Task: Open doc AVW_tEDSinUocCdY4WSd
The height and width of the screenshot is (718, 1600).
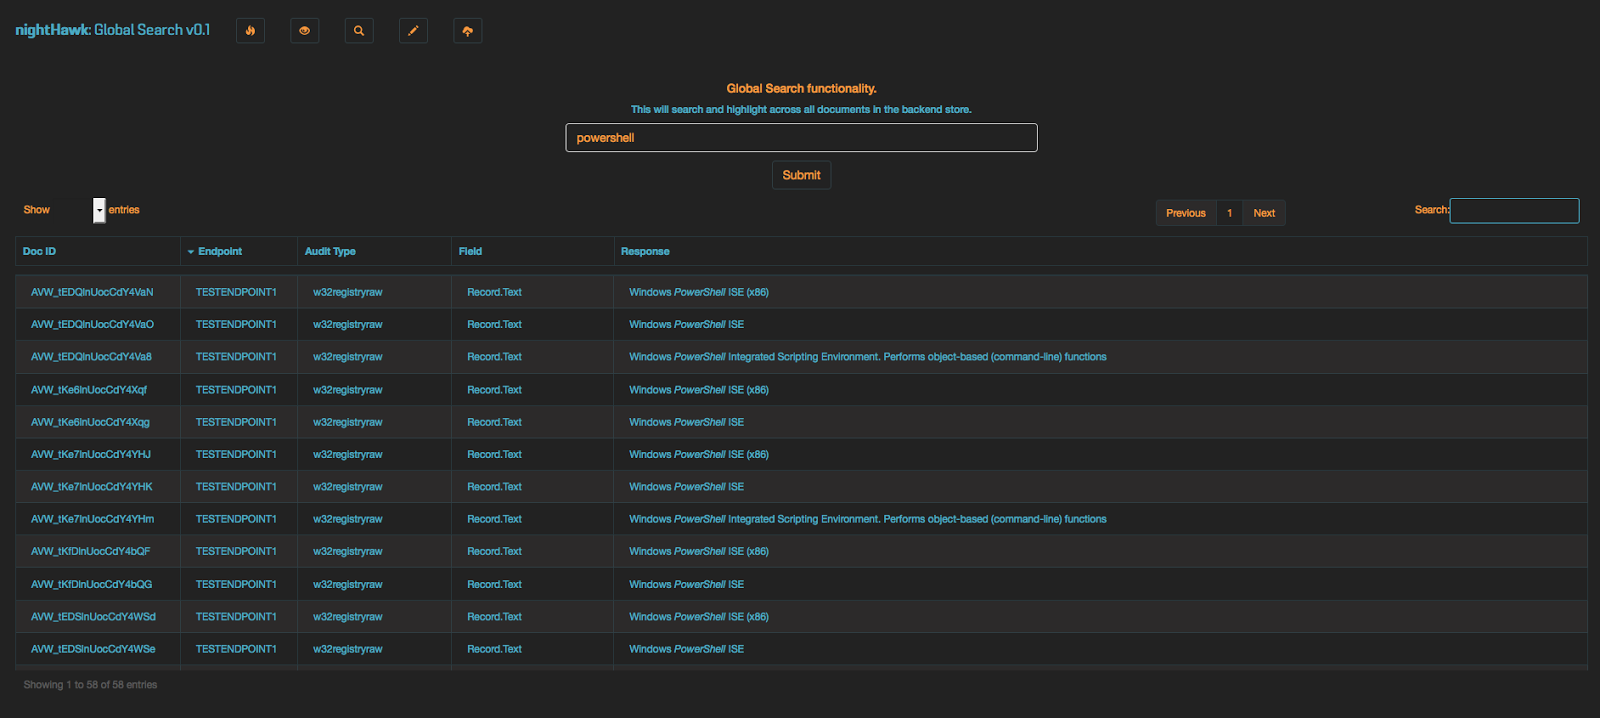Action: tap(93, 616)
